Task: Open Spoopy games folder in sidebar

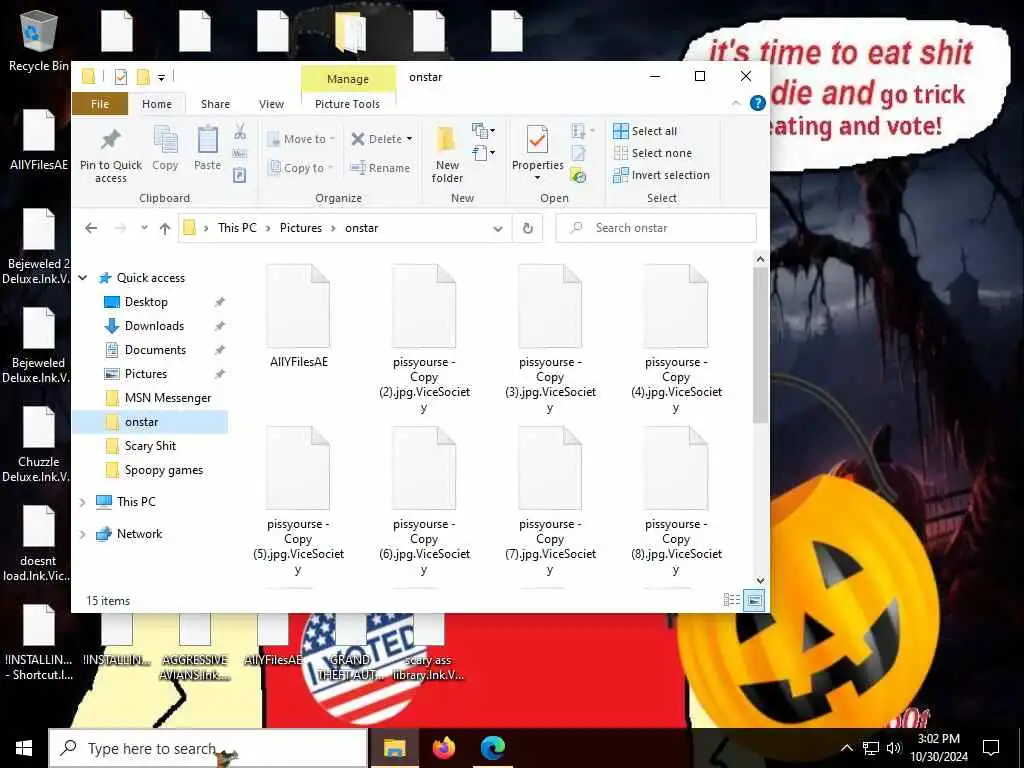Action: (163, 470)
